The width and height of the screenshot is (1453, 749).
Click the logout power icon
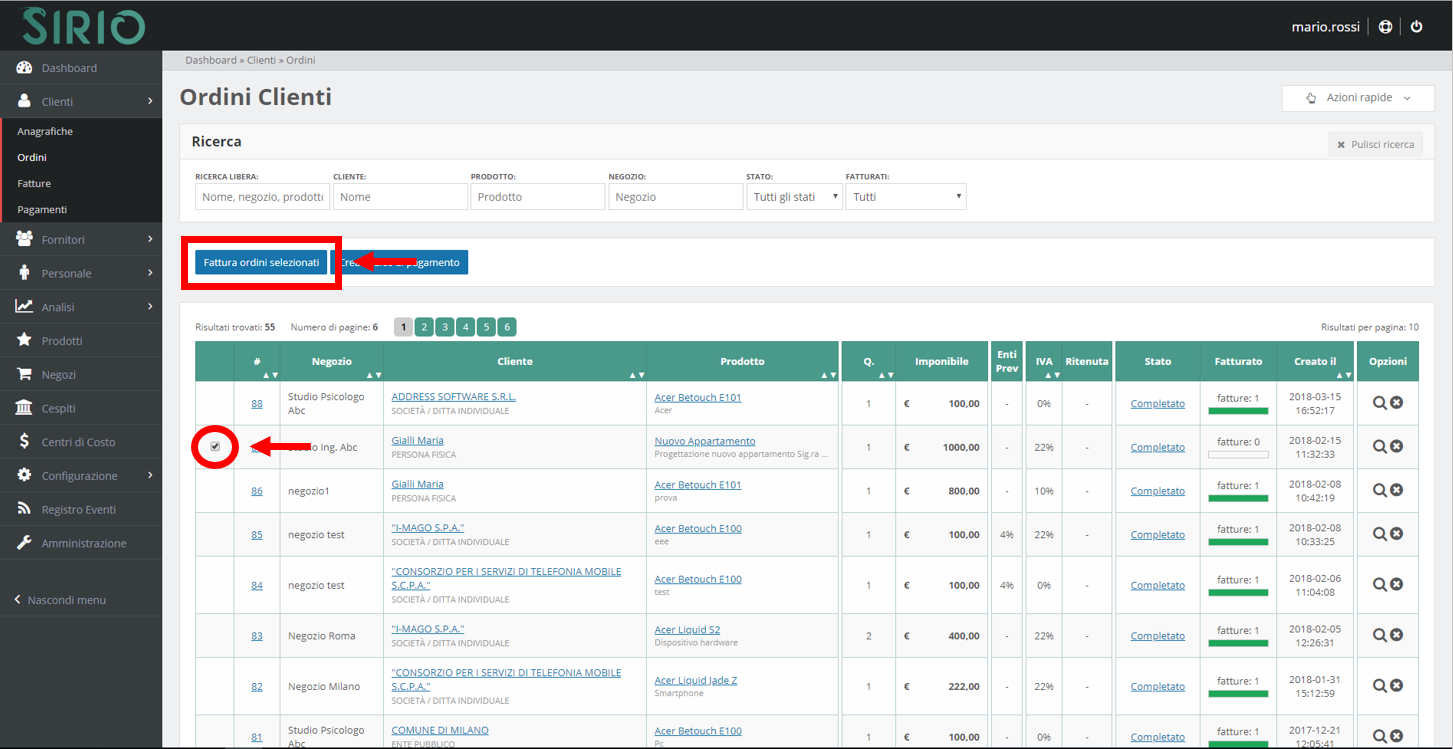[1416, 27]
